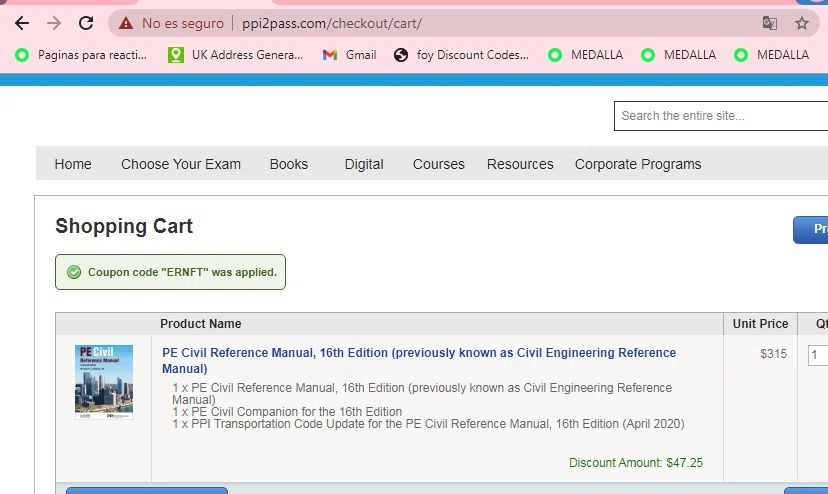Screen dimensions: 828x494
Task: Edit the quantity field showing 1
Action: click(818, 355)
